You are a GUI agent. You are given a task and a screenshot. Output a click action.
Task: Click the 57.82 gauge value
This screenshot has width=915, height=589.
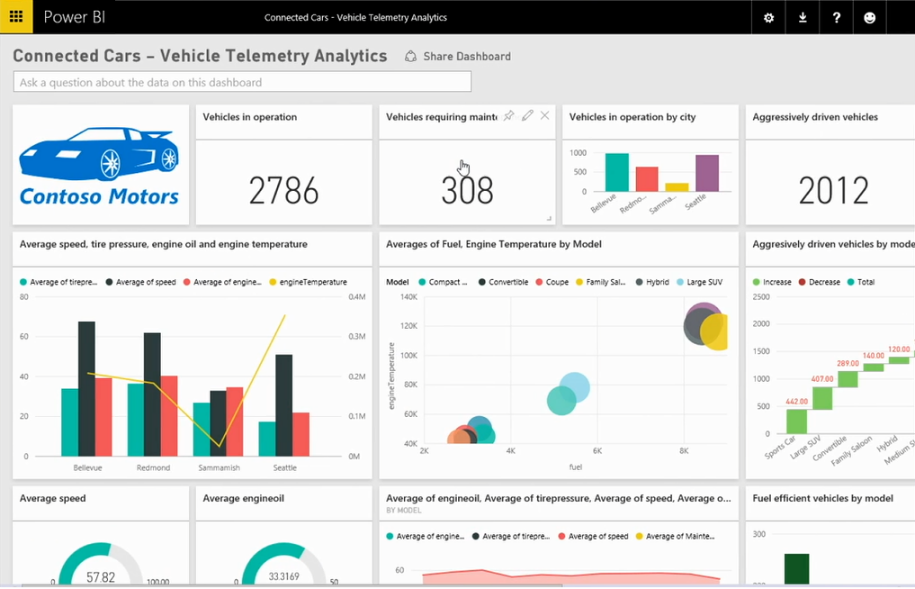[x=100, y=577]
